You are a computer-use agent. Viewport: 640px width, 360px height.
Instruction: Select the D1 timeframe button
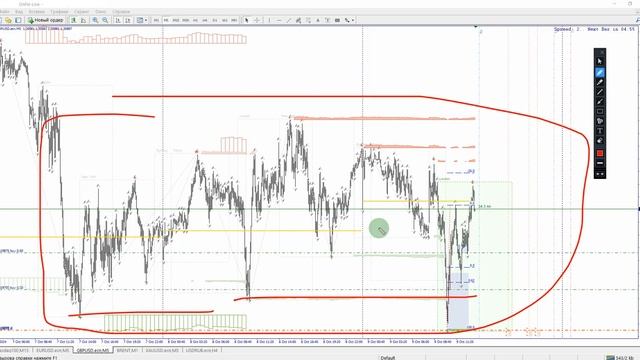coord(215,20)
